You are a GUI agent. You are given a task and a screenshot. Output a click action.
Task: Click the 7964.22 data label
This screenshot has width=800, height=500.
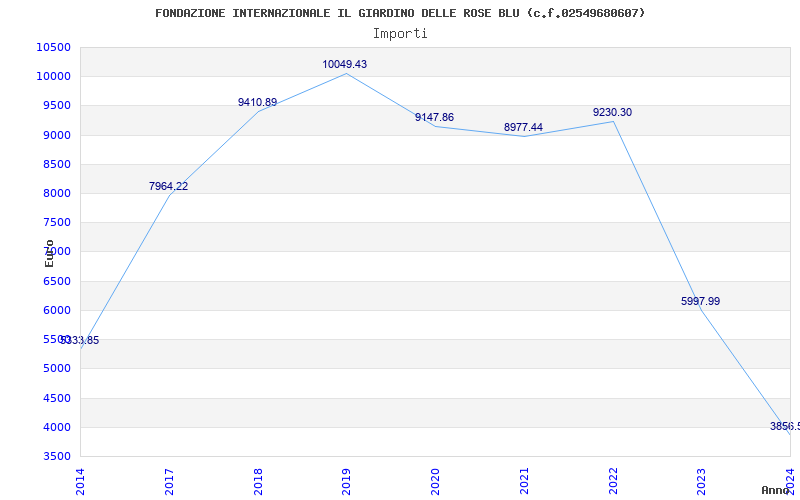168,186
